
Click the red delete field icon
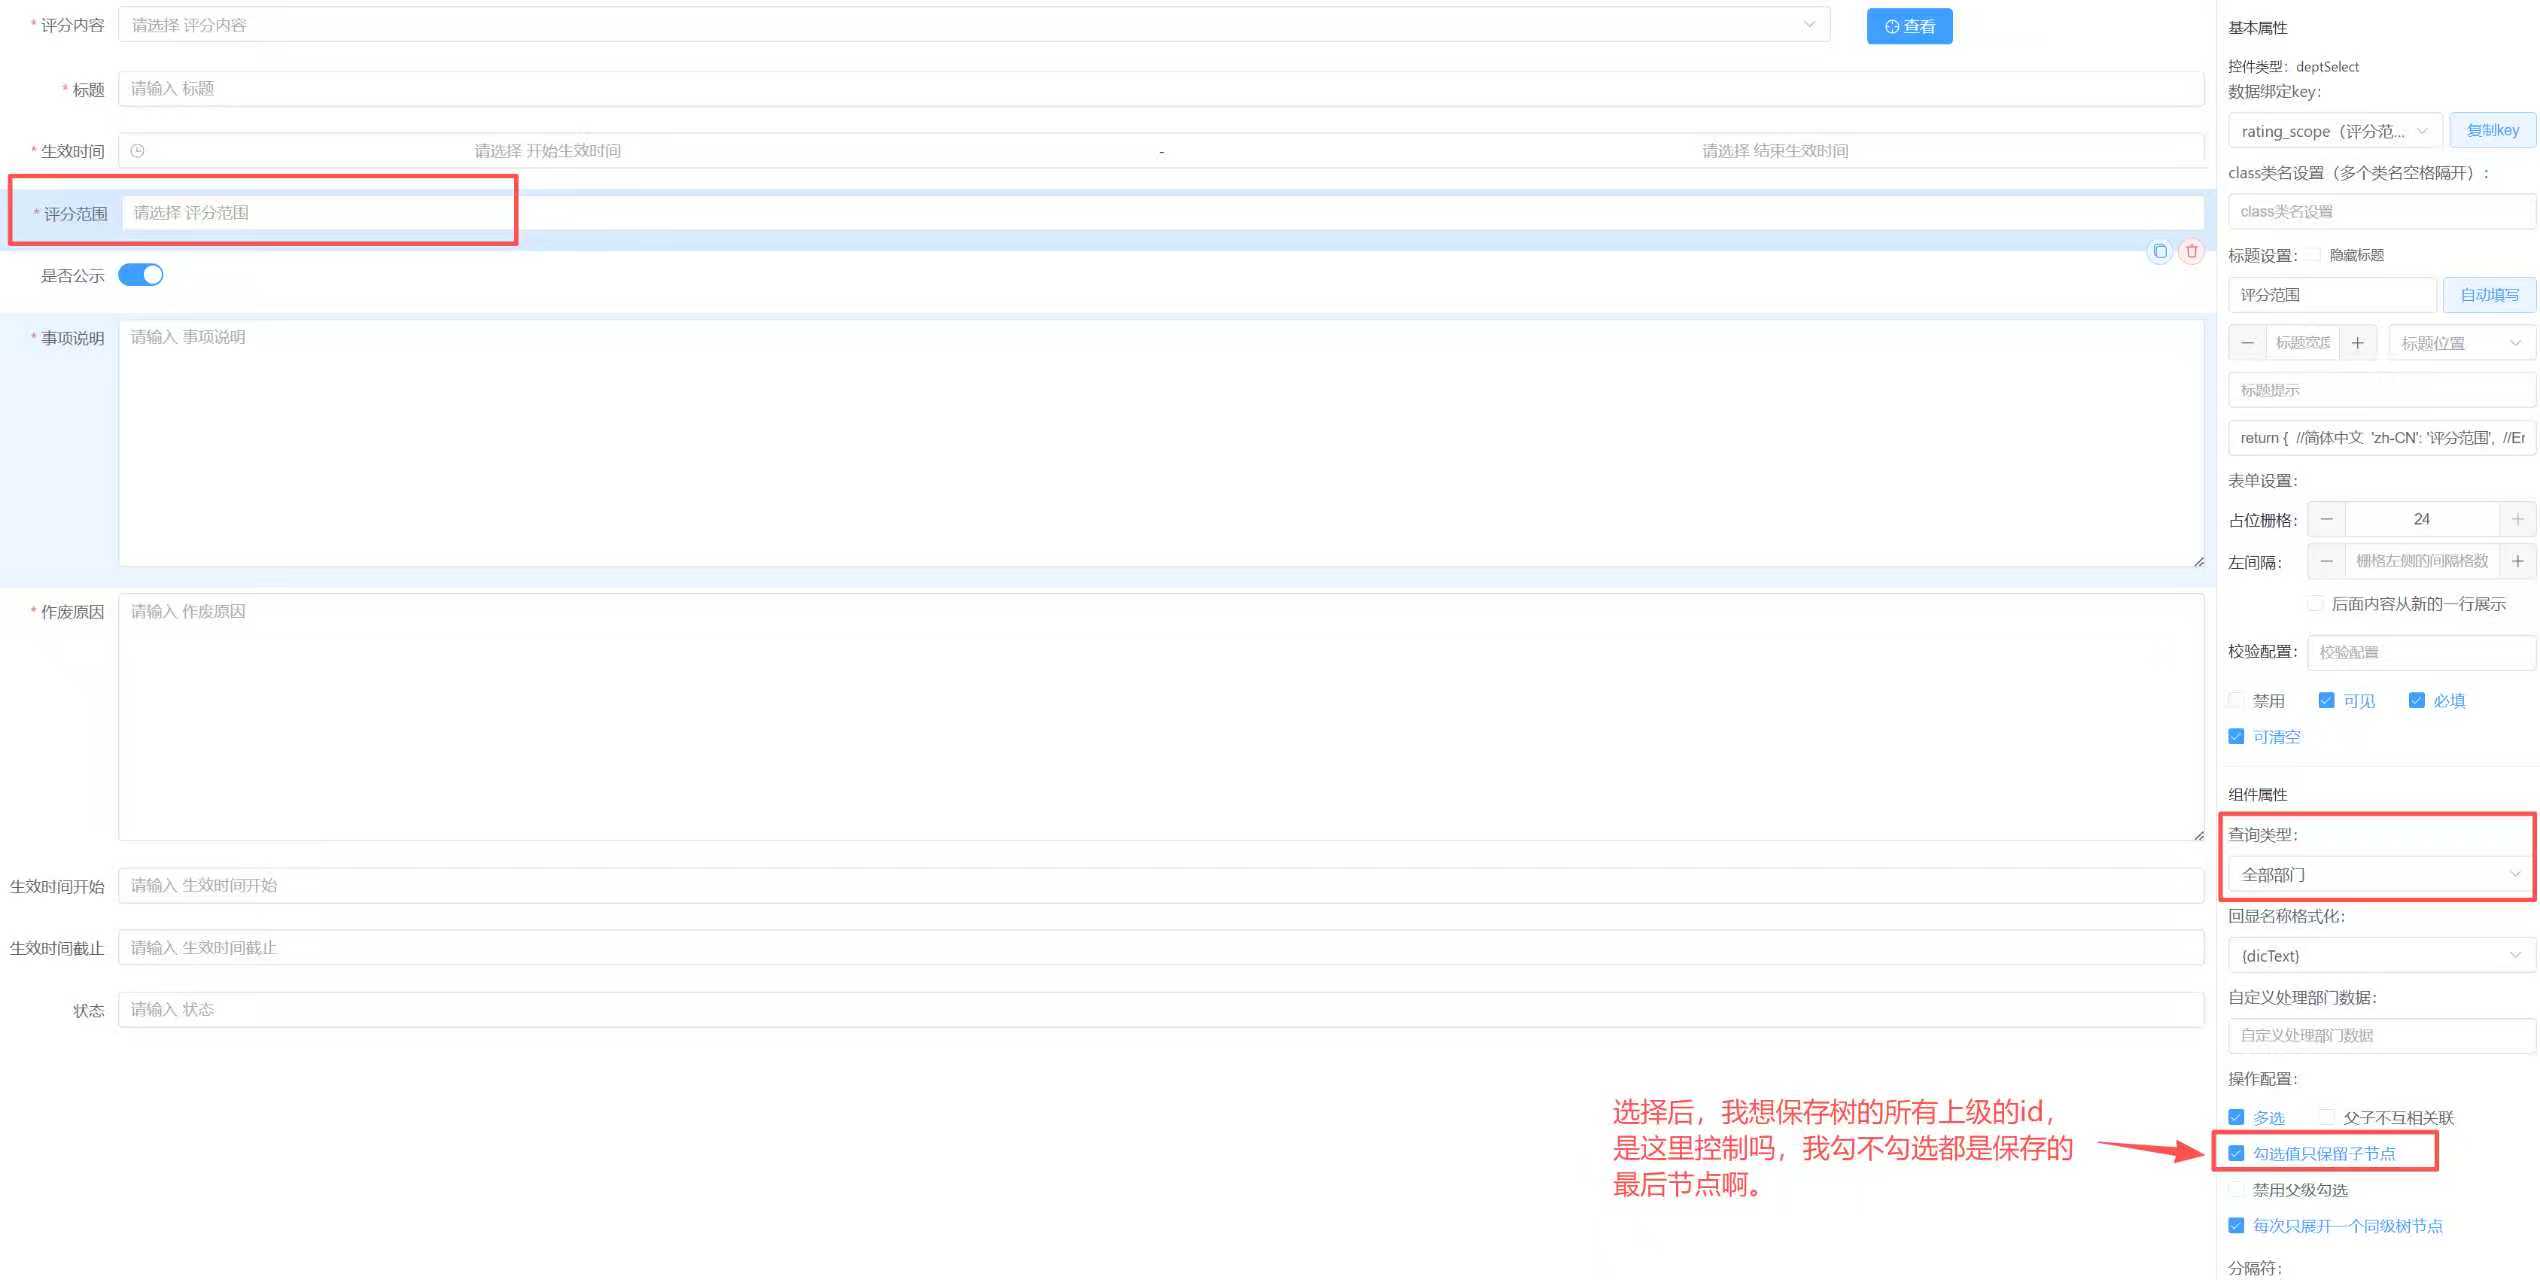click(x=2191, y=252)
